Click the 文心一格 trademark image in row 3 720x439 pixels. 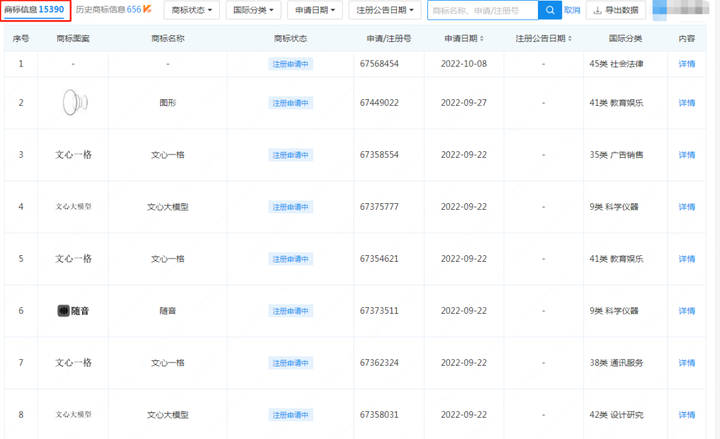coord(73,155)
